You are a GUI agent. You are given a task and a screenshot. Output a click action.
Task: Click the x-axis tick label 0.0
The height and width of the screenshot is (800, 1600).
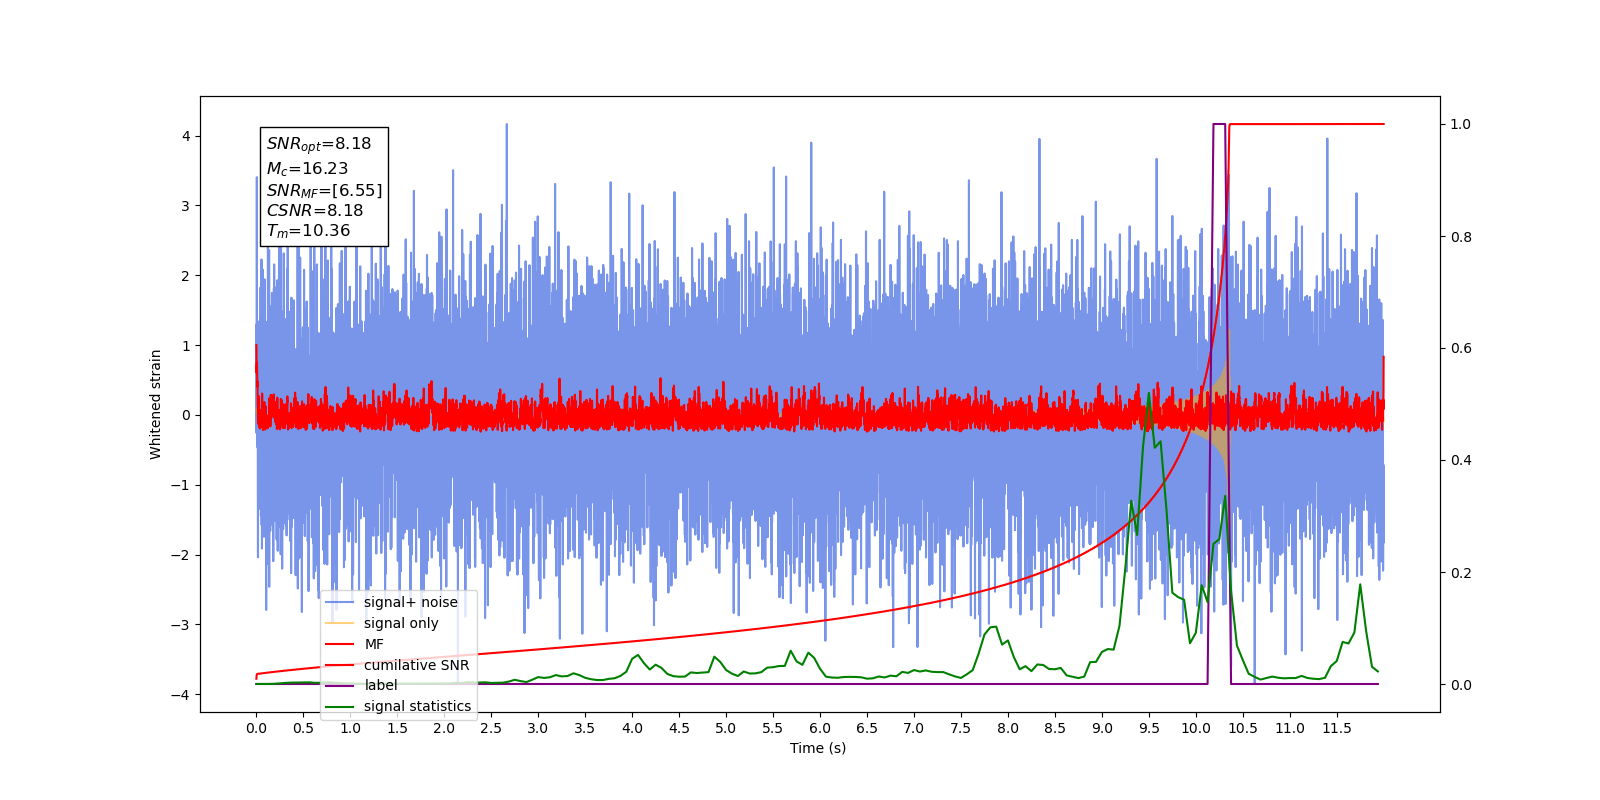[x=256, y=728]
